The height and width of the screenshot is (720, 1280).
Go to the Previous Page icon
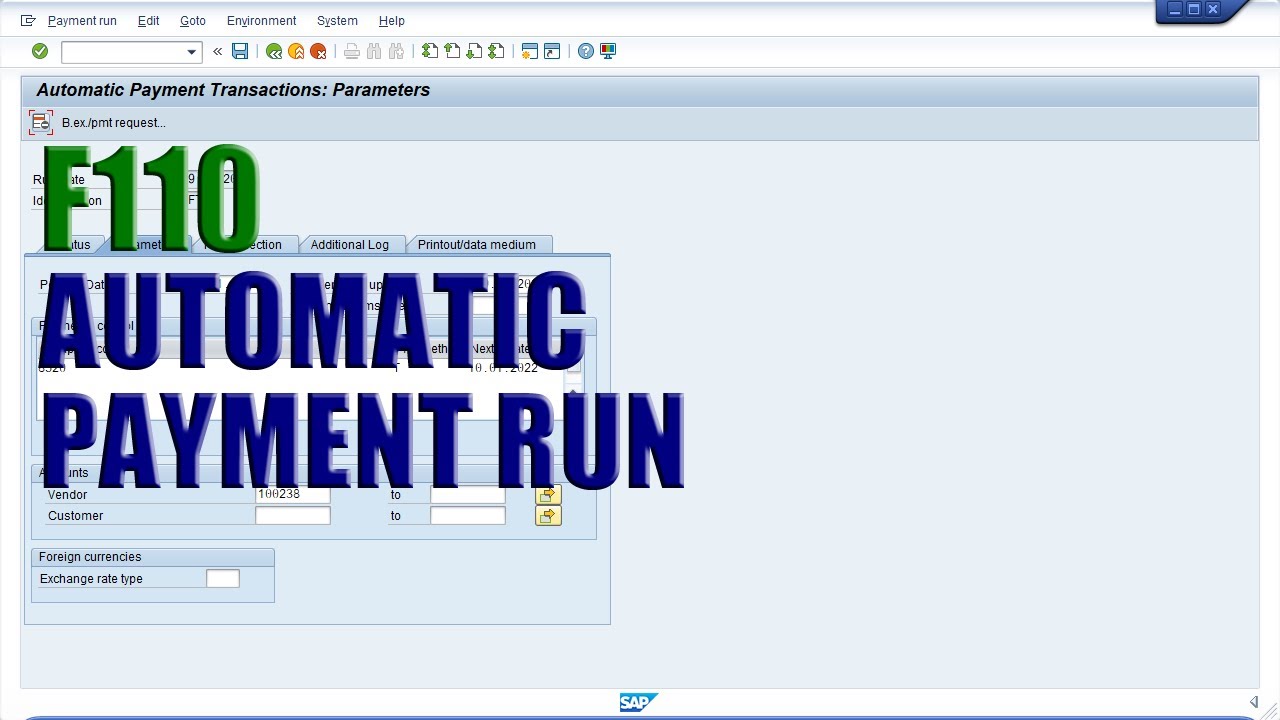452,51
